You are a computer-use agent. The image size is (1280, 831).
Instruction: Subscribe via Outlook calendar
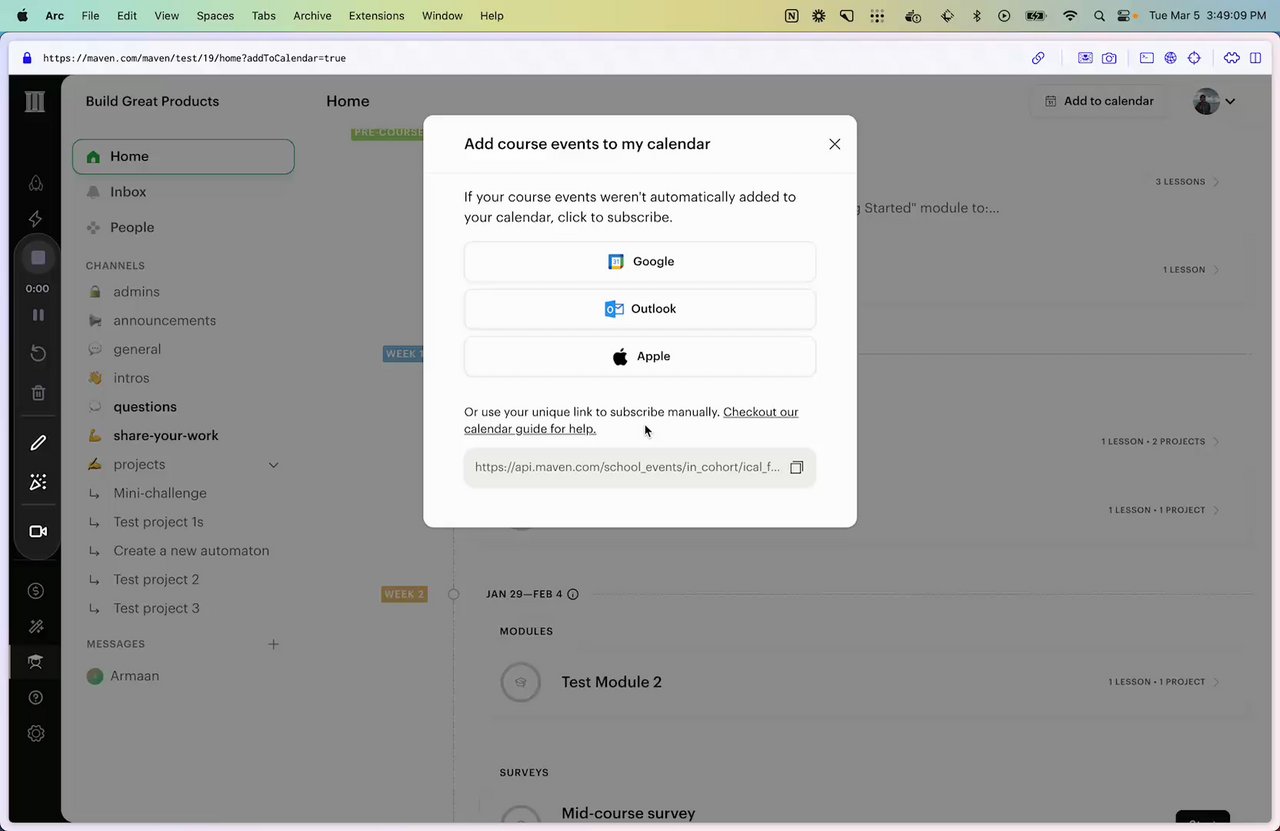coord(640,309)
